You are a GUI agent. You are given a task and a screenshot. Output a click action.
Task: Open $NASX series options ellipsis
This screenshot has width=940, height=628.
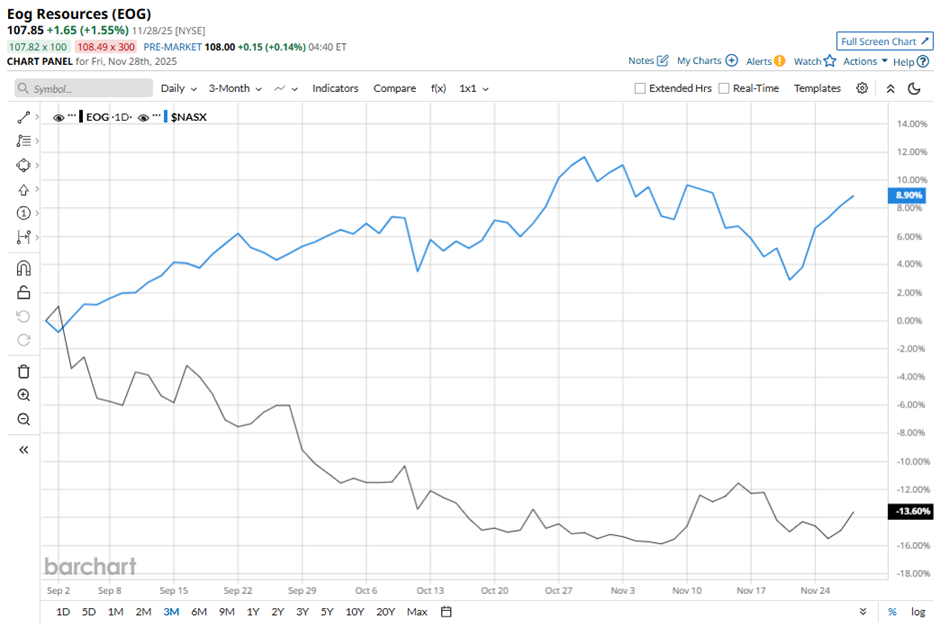157,114
